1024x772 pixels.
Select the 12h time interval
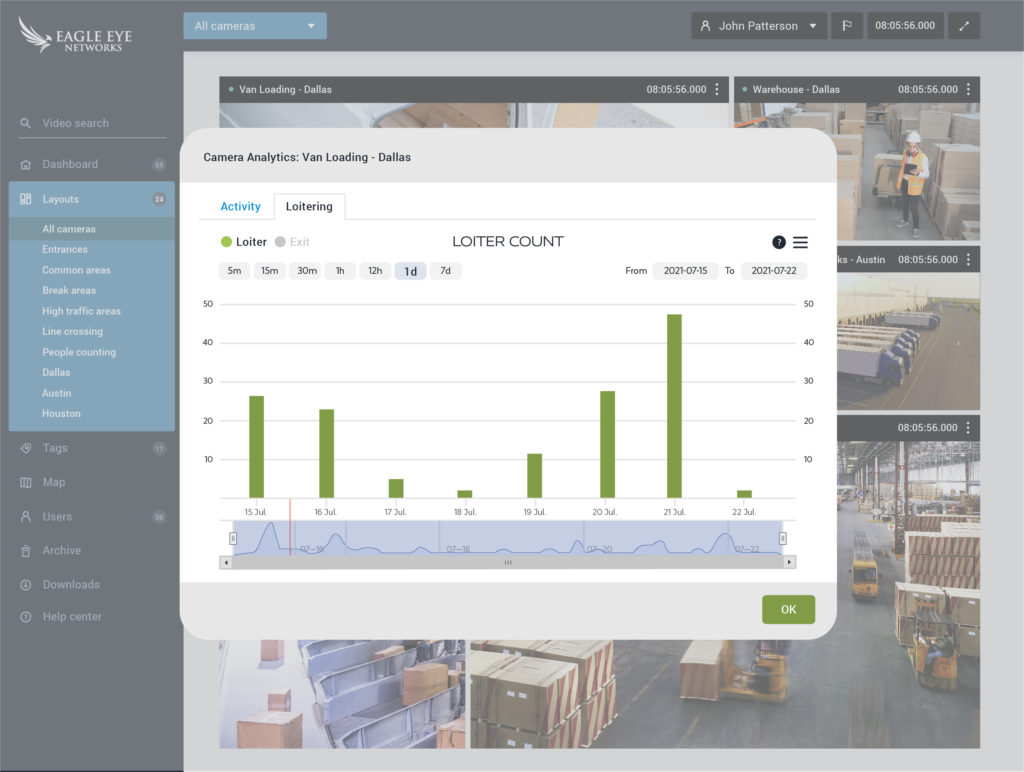point(375,270)
